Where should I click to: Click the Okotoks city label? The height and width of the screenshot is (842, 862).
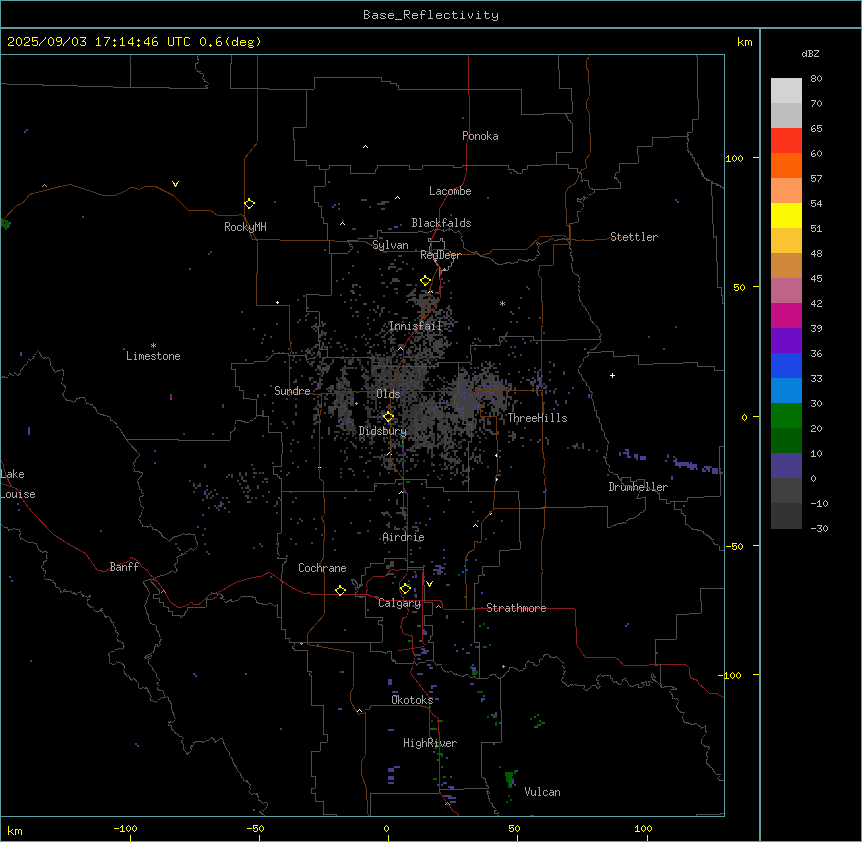412,700
